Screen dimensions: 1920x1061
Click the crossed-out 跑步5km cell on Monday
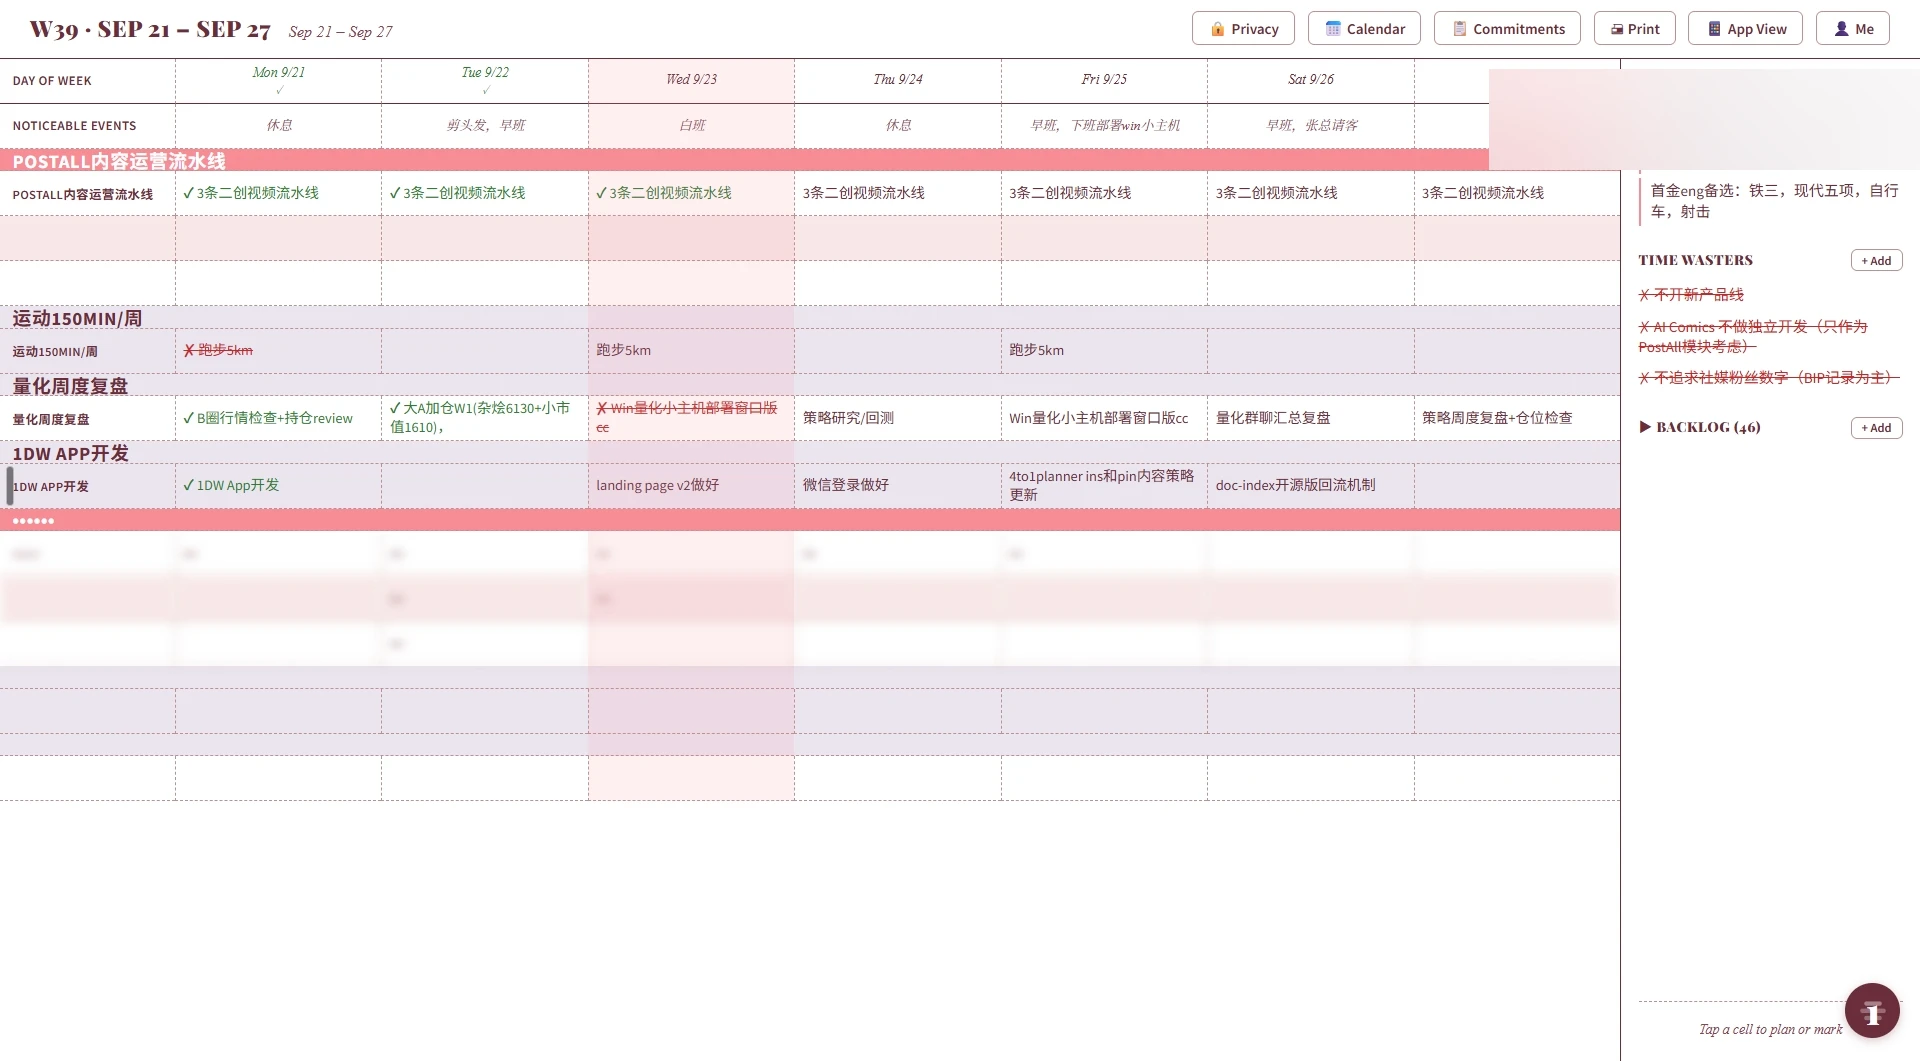[279, 350]
